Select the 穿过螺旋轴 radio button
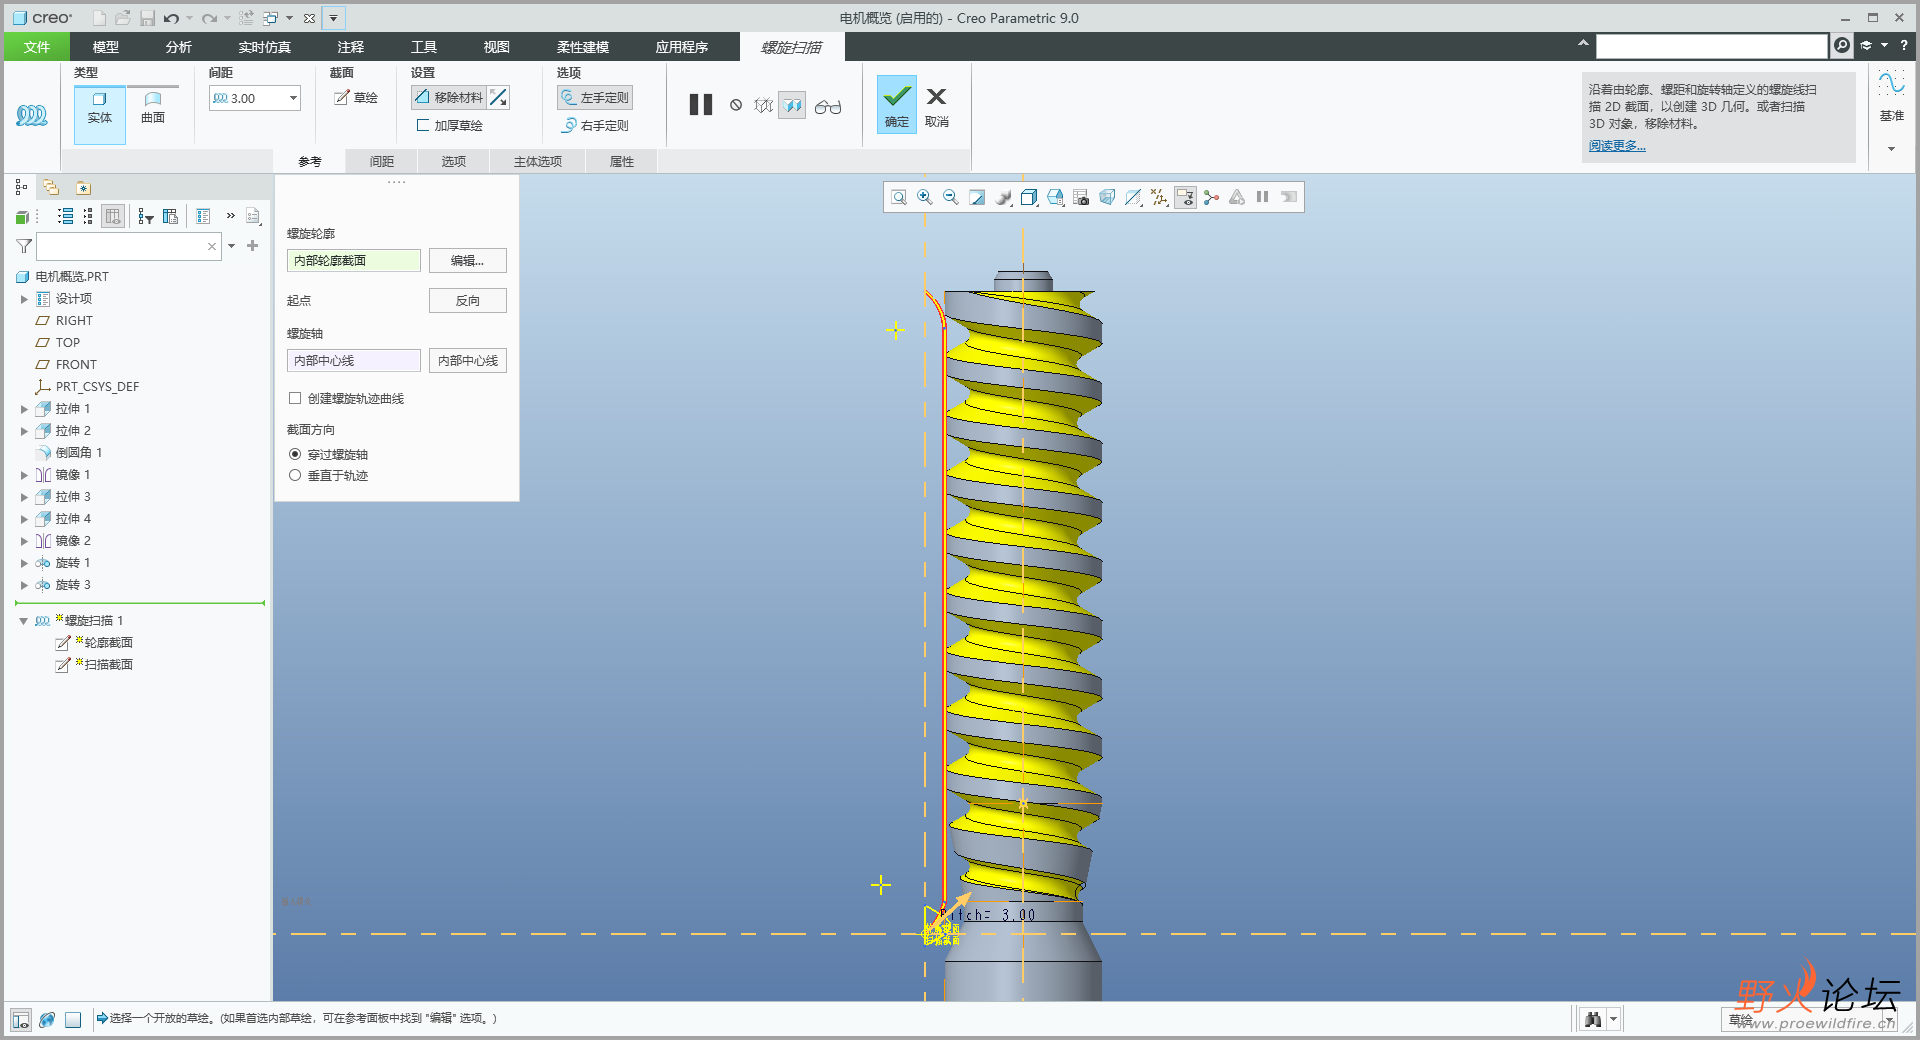The height and width of the screenshot is (1040, 1920). point(295,454)
